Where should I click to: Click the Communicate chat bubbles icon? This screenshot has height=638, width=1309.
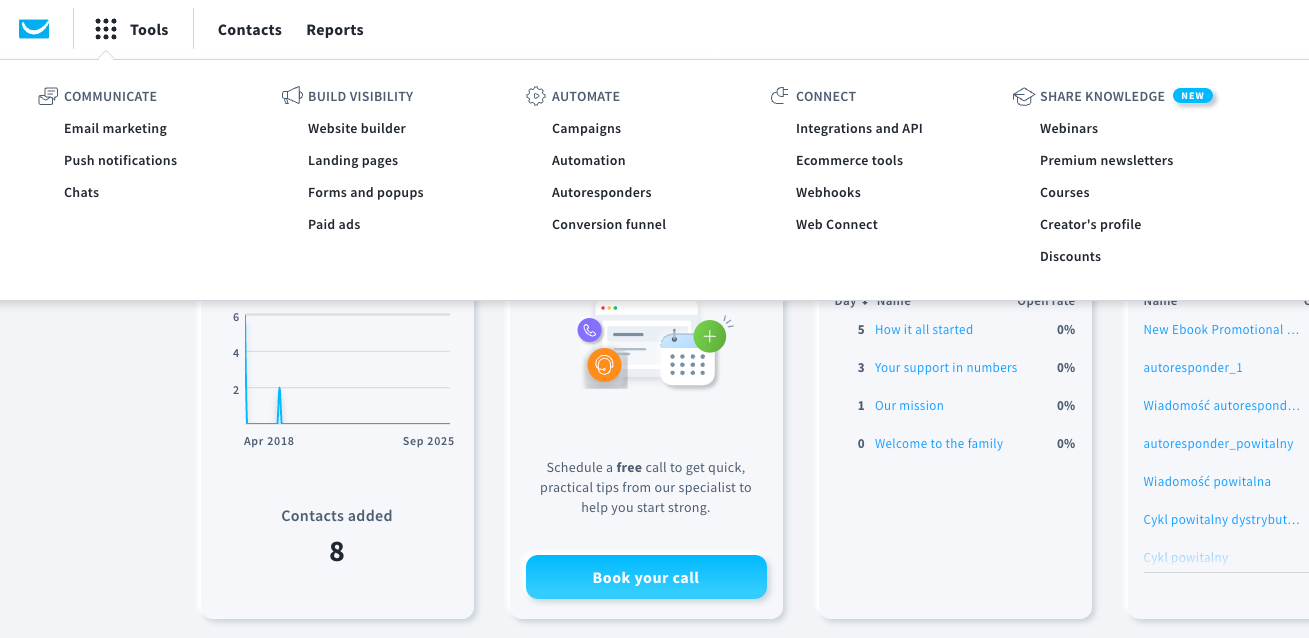(x=48, y=96)
